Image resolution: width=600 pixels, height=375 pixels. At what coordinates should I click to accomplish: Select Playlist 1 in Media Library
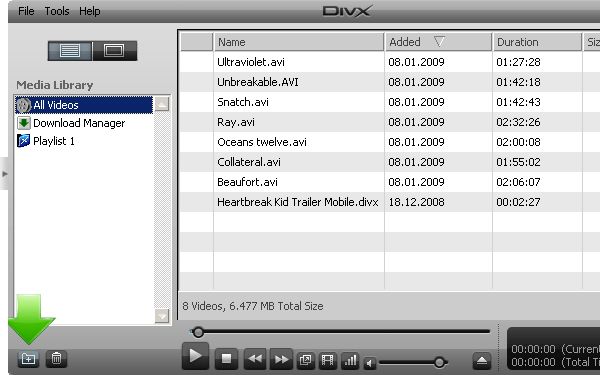[x=54, y=141]
